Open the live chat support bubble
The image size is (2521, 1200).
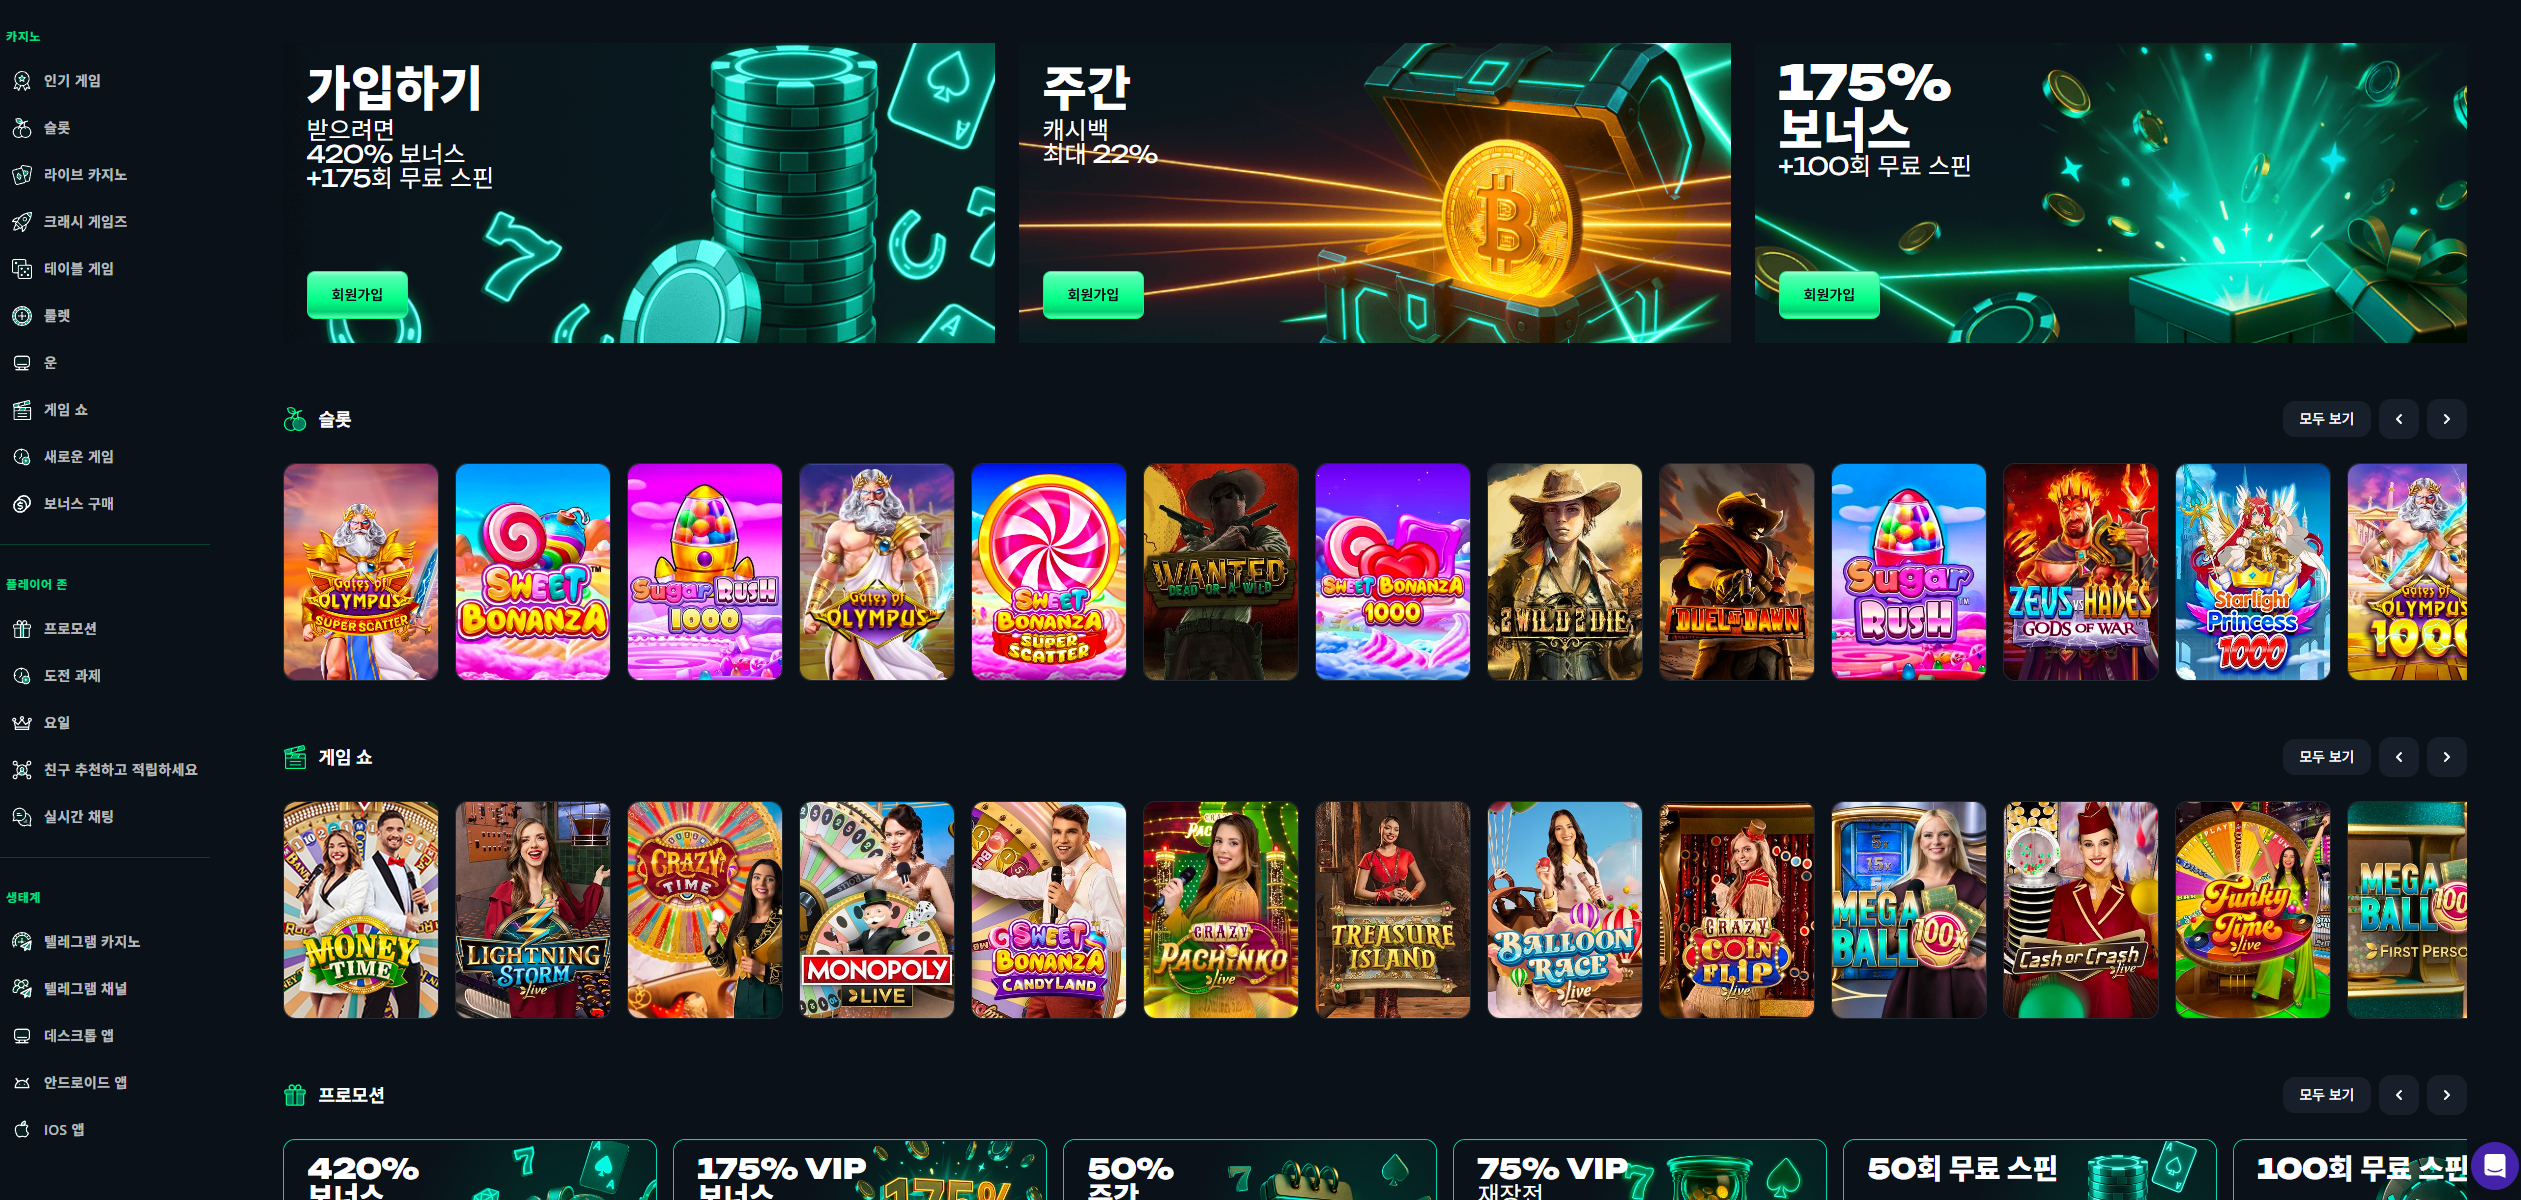[2494, 1165]
